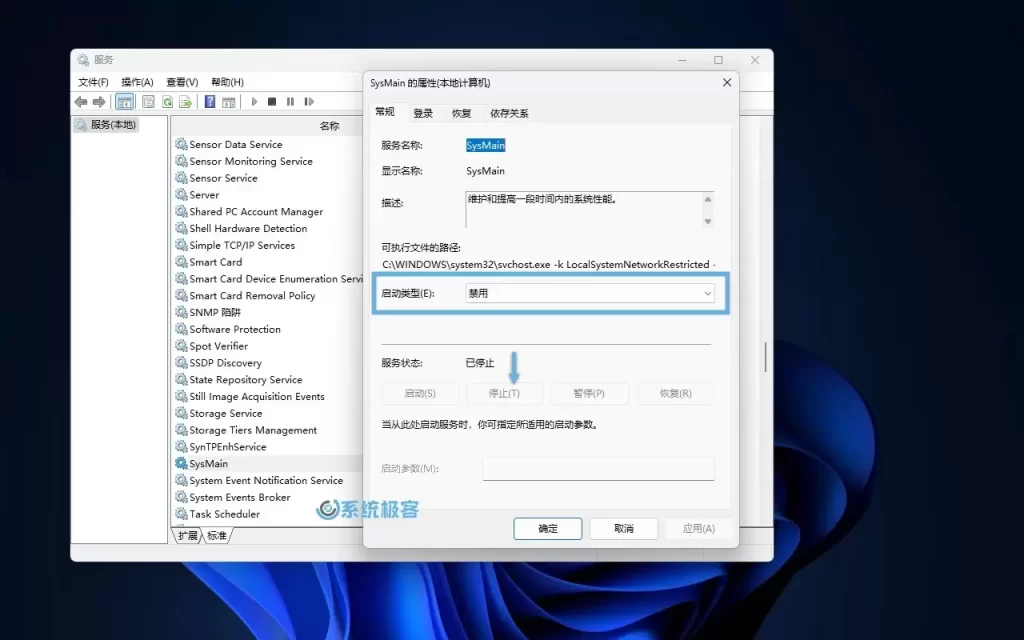Click the 停止(T) button
1024x640 pixels.
tap(505, 393)
